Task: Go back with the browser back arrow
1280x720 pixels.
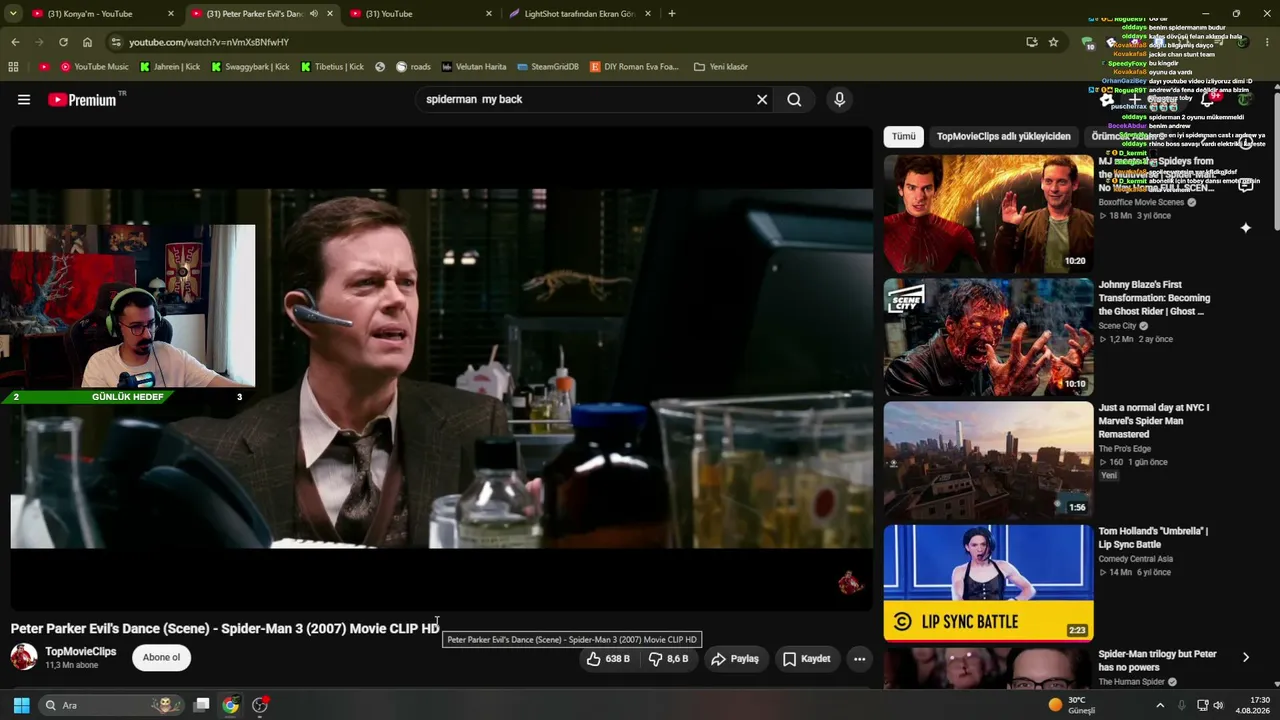Action: pyautogui.click(x=15, y=42)
